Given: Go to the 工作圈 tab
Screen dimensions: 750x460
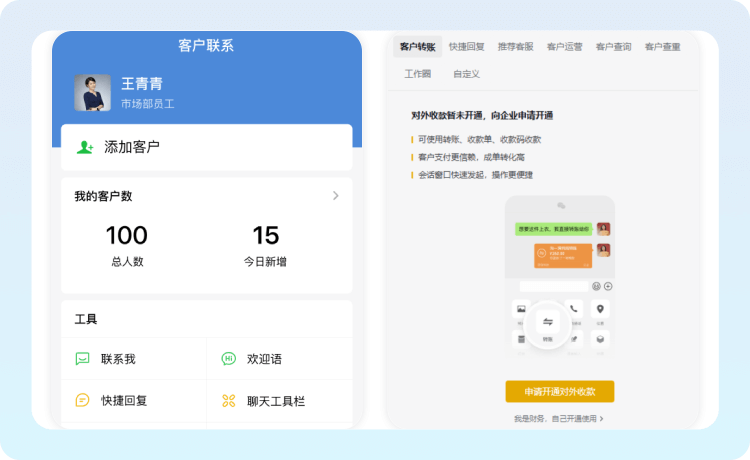Looking at the screenshot, I should (418, 74).
